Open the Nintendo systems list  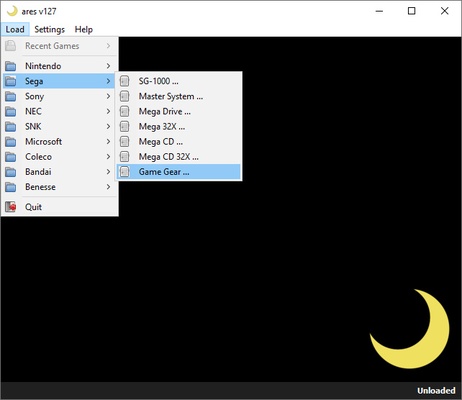click(x=59, y=66)
